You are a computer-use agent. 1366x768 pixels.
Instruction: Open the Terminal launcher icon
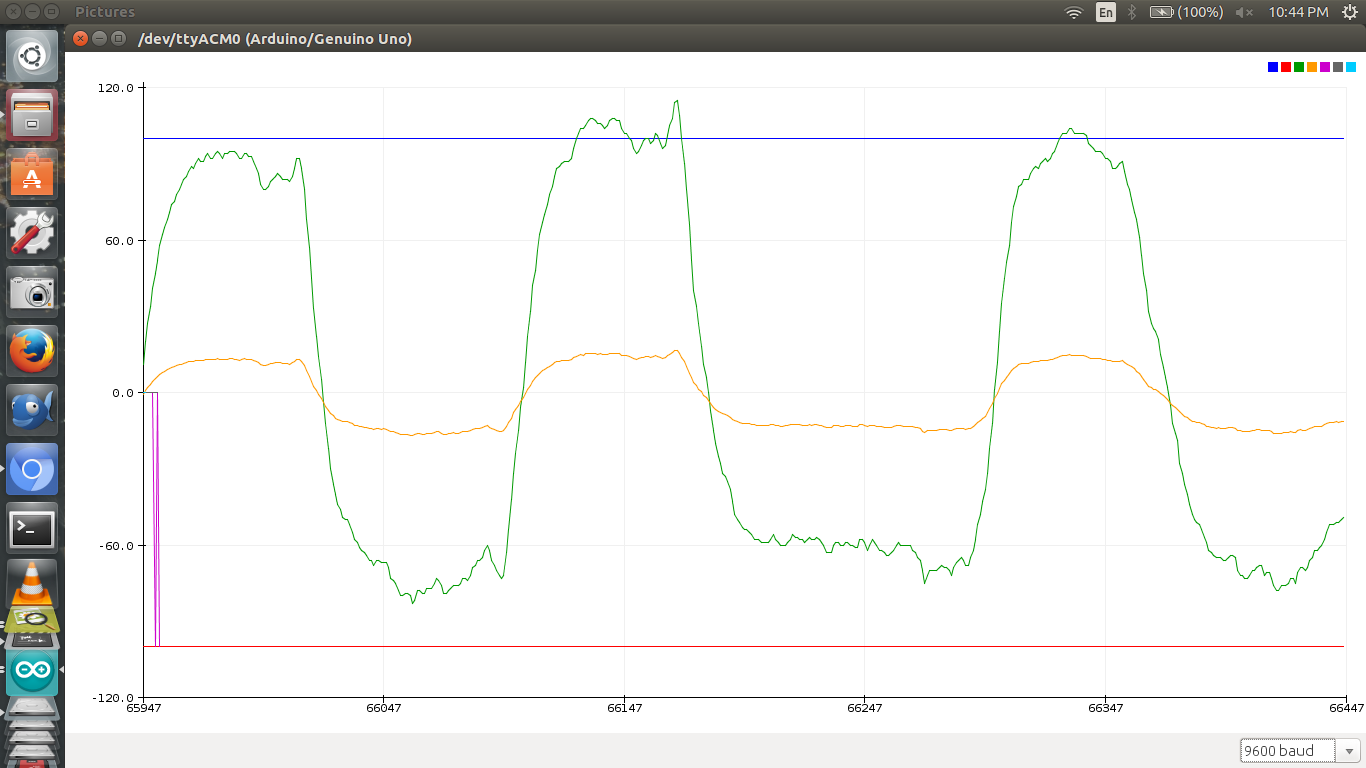point(32,528)
